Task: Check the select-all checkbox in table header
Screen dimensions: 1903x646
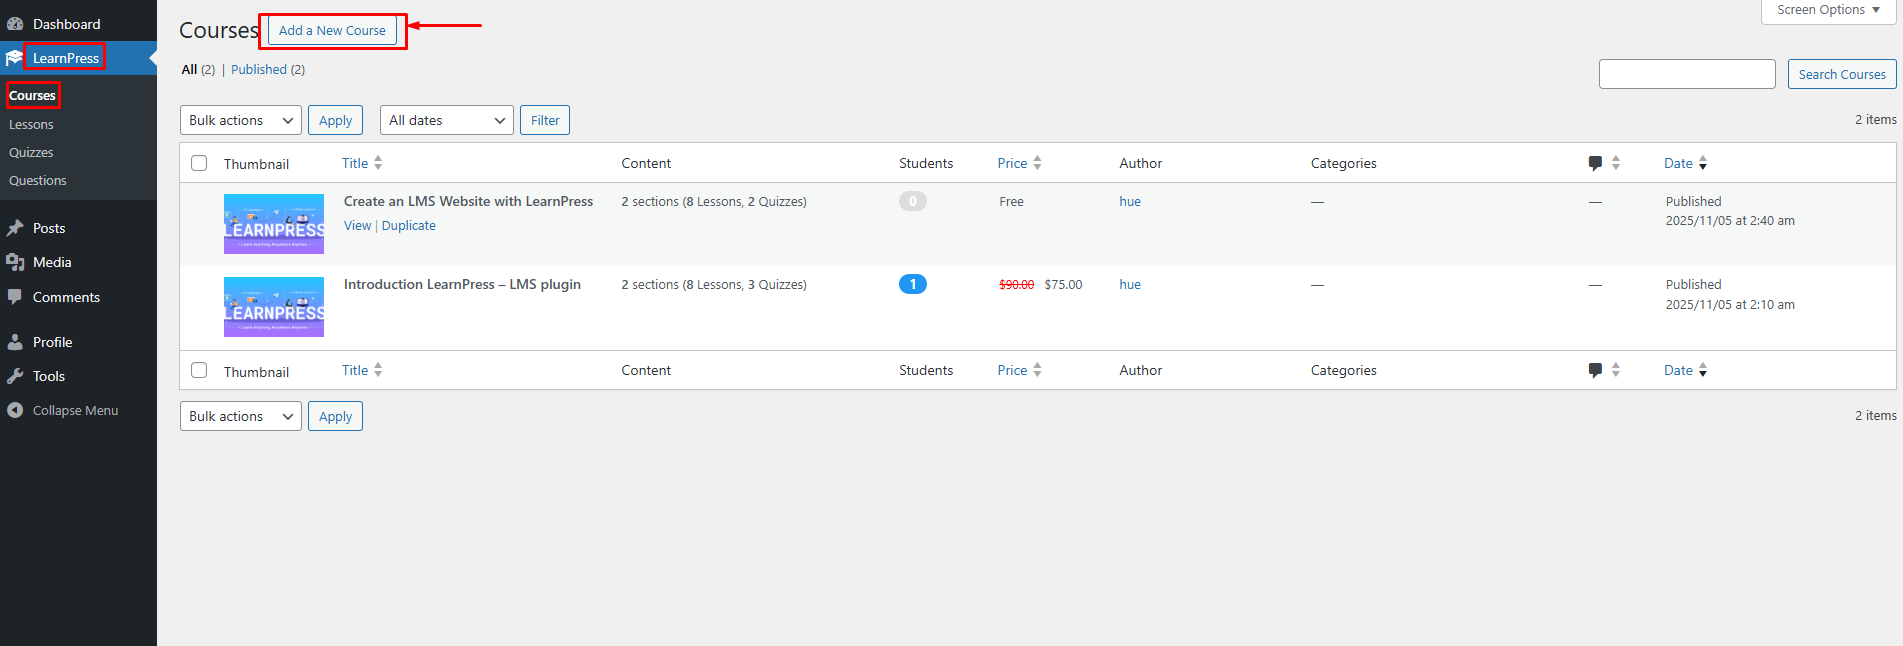Action: click(x=199, y=163)
